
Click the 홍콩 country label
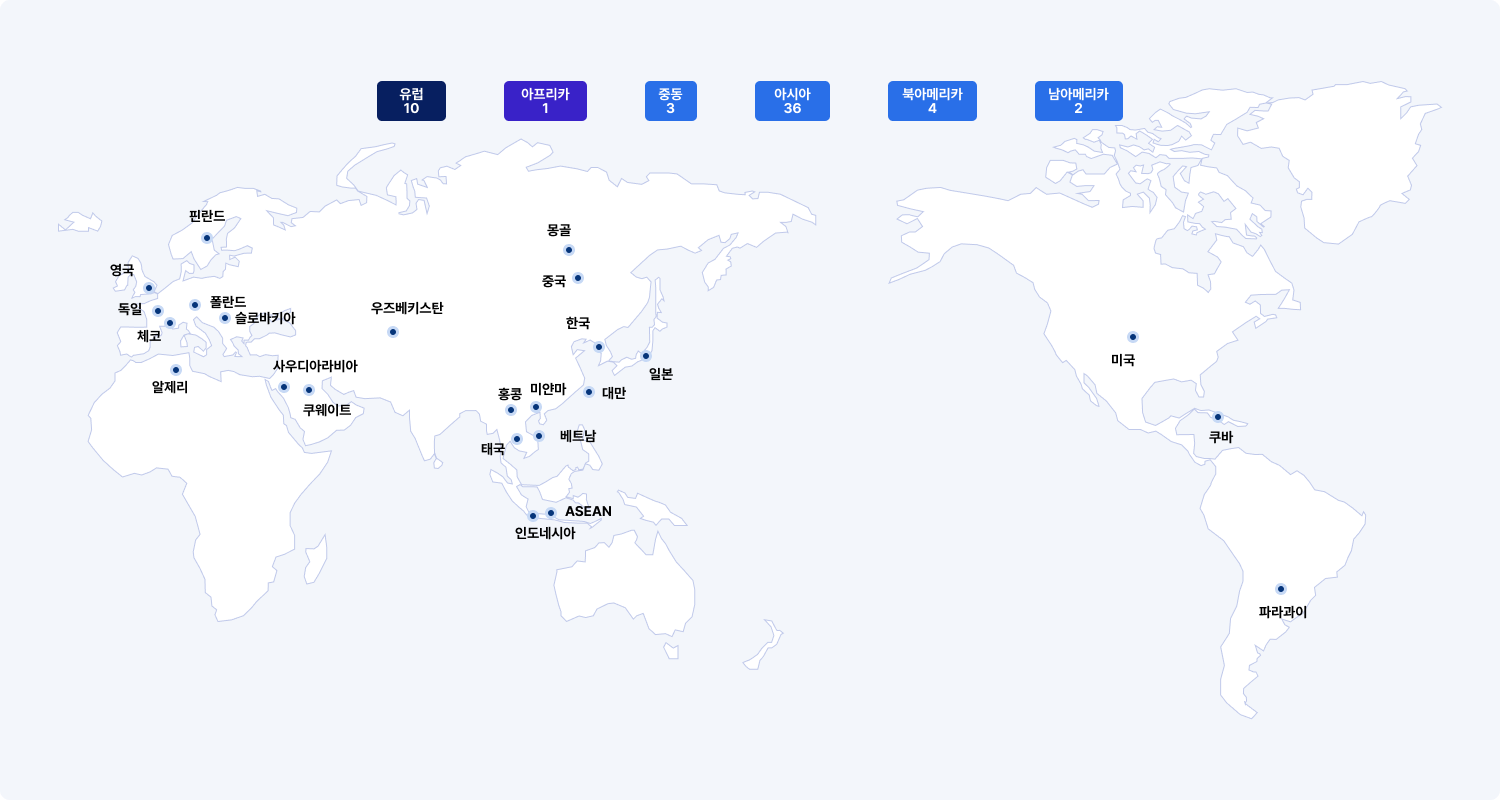(x=510, y=394)
